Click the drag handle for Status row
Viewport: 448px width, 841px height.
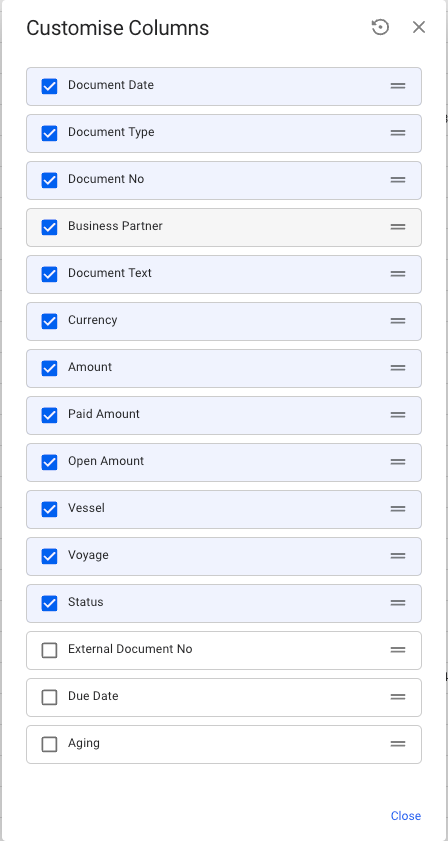tap(398, 603)
